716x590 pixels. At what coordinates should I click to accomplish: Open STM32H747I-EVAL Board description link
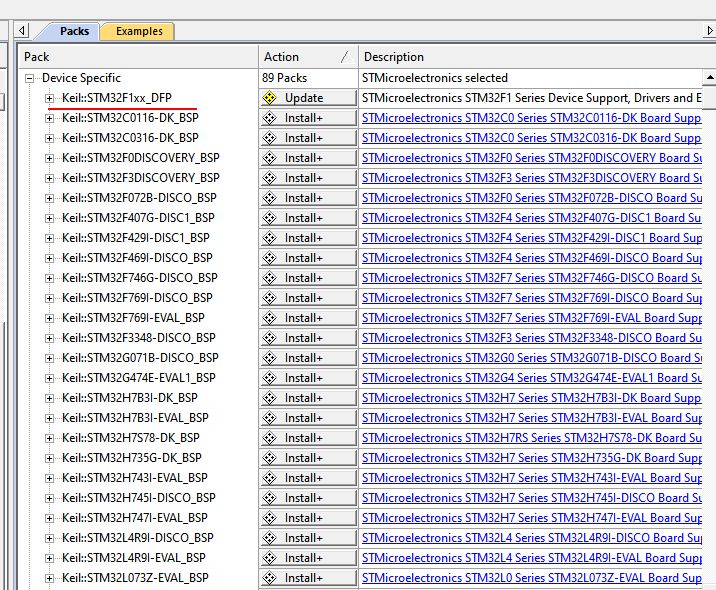coord(532,518)
